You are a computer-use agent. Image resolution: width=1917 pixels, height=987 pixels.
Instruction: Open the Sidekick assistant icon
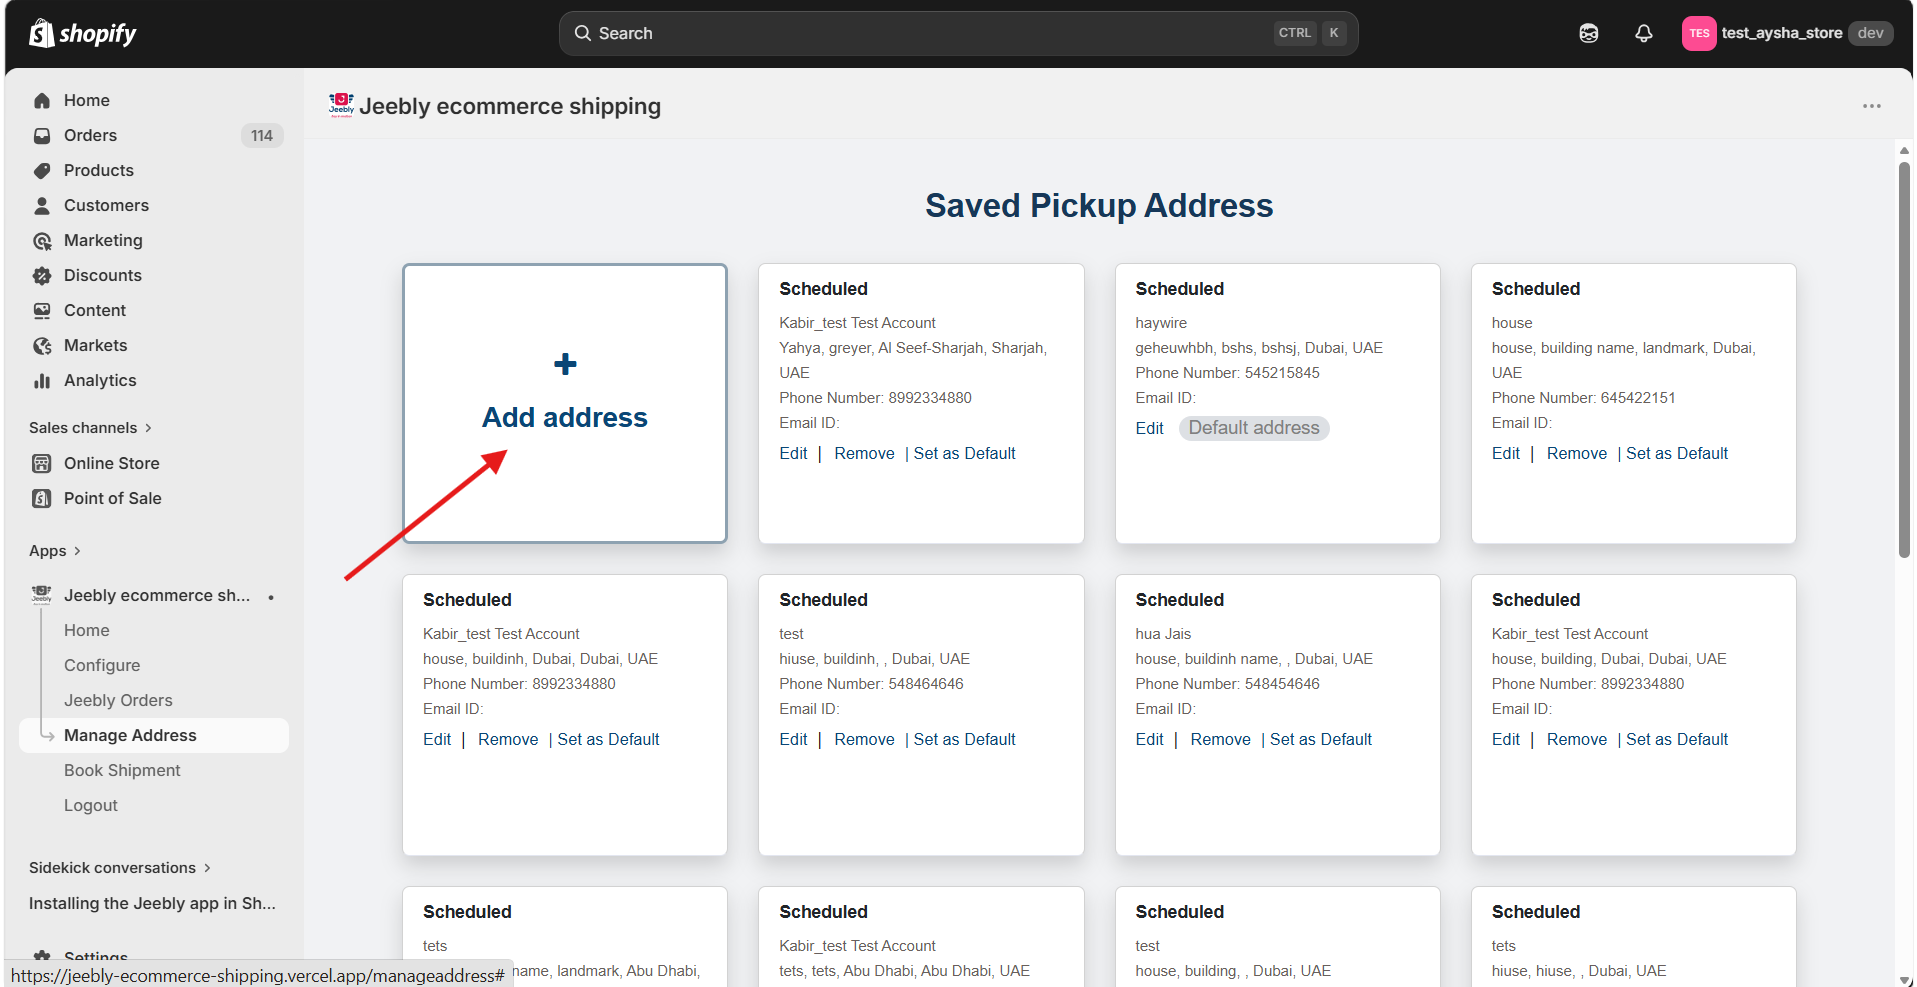coord(1589,33)
